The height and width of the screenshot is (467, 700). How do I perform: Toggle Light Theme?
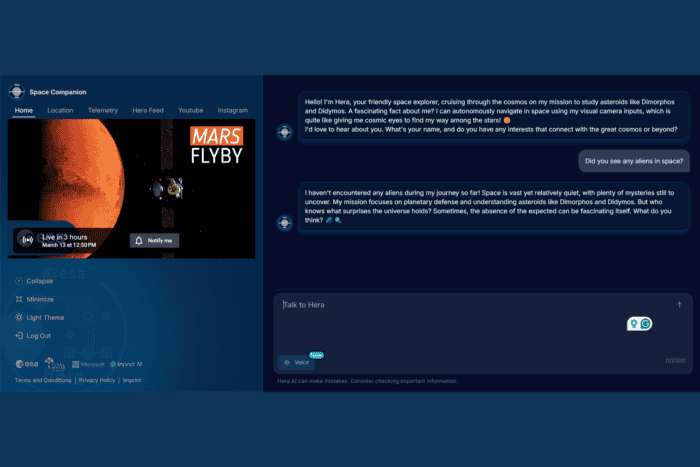click(40, 317)
